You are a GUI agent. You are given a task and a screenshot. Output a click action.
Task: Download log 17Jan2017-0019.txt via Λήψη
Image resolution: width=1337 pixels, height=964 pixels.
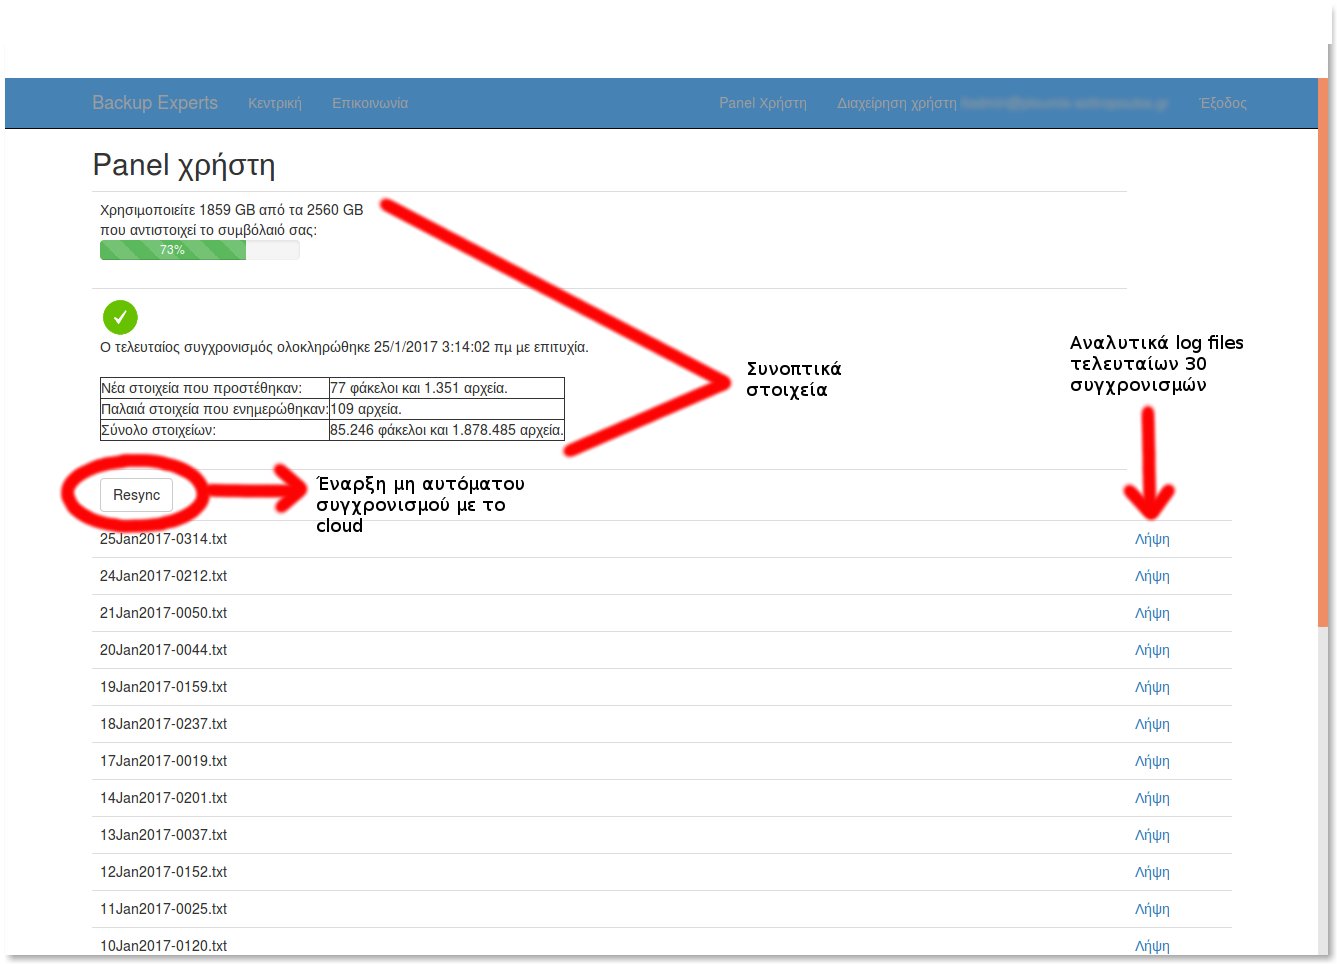coord(1152,761)
